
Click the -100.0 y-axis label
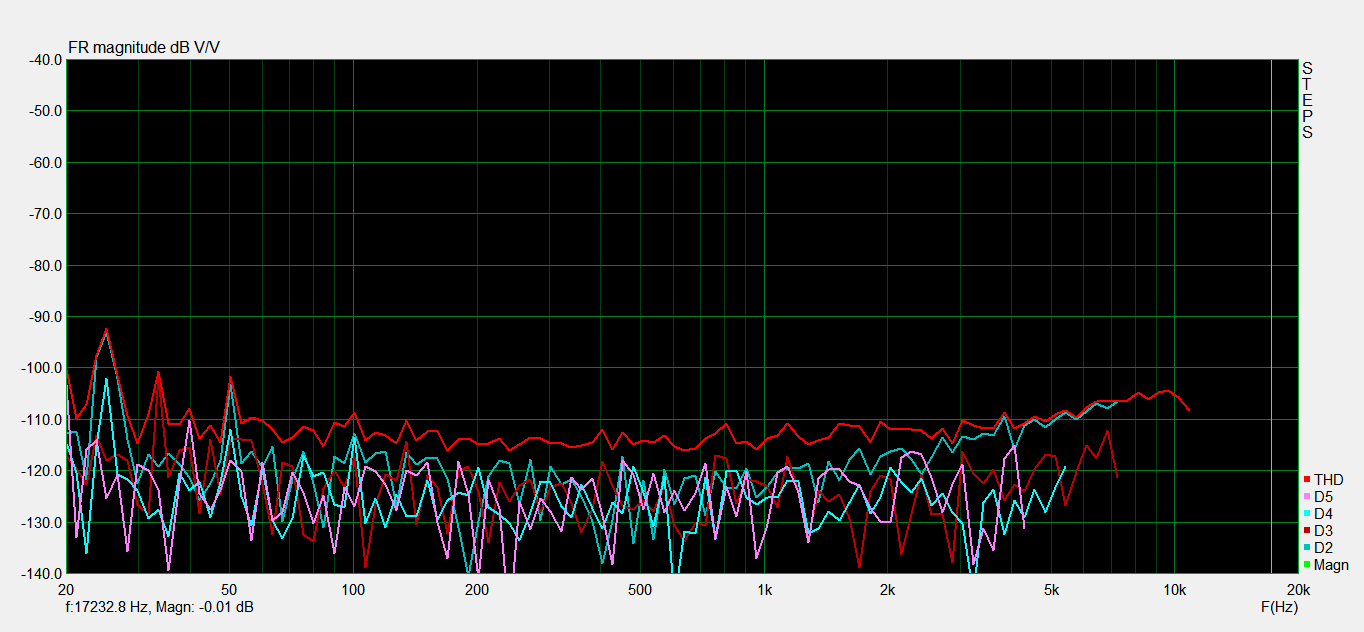click(41, 368)
